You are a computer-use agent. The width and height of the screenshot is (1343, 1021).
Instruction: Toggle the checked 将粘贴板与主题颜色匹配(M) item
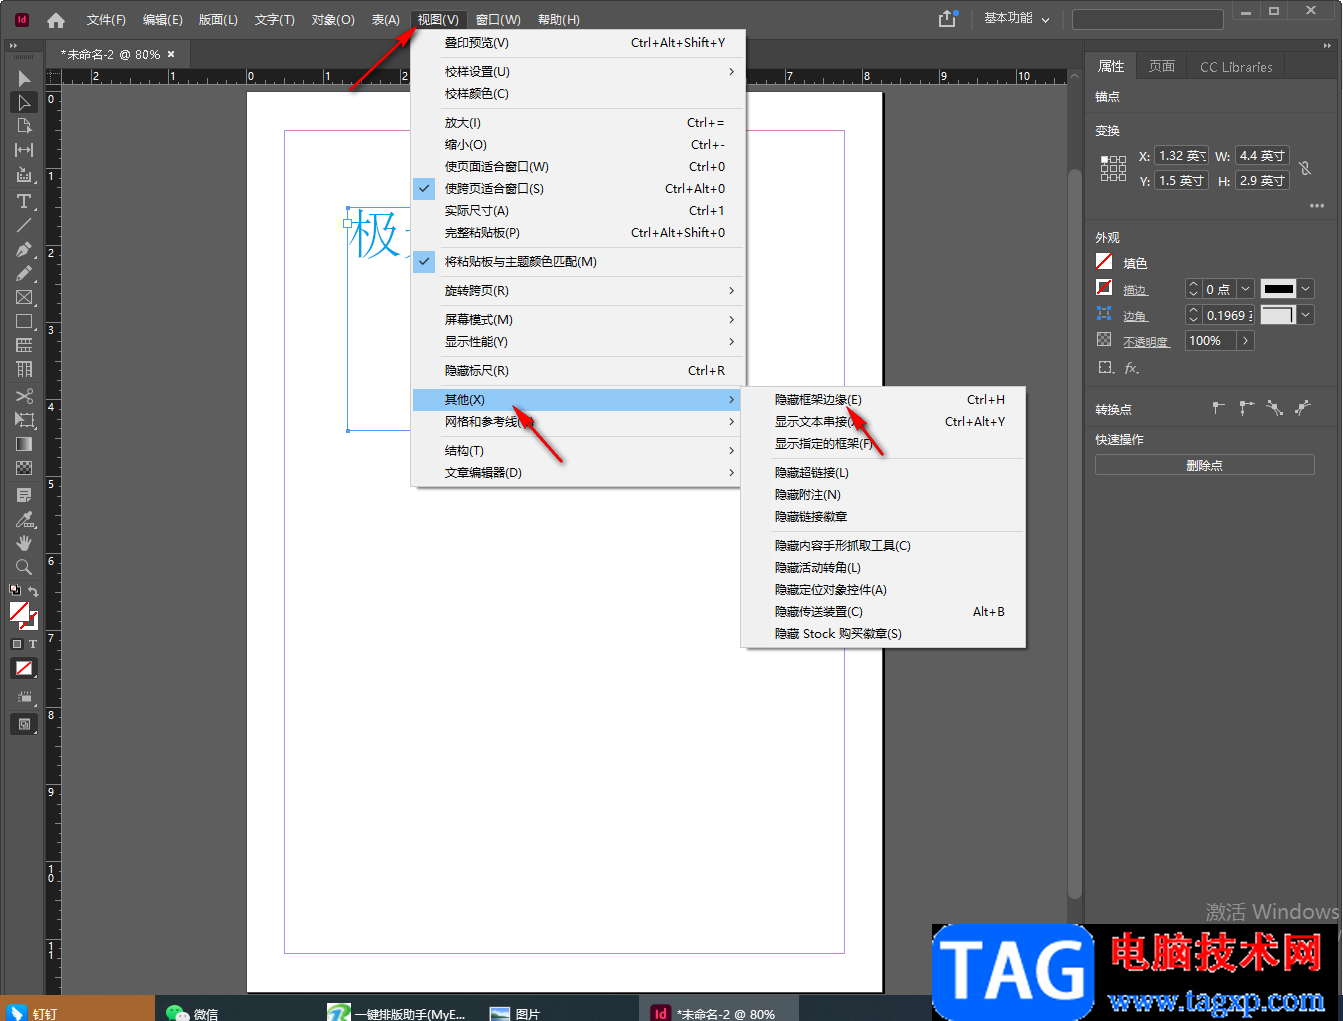click(x=579, y=261)
